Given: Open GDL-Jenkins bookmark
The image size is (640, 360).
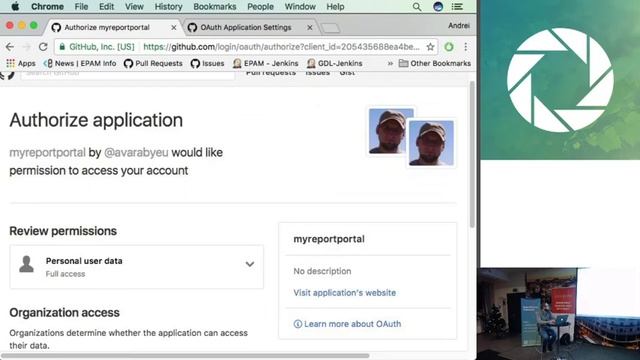Looking at the screenshot, I should click(x=335, y=63).
